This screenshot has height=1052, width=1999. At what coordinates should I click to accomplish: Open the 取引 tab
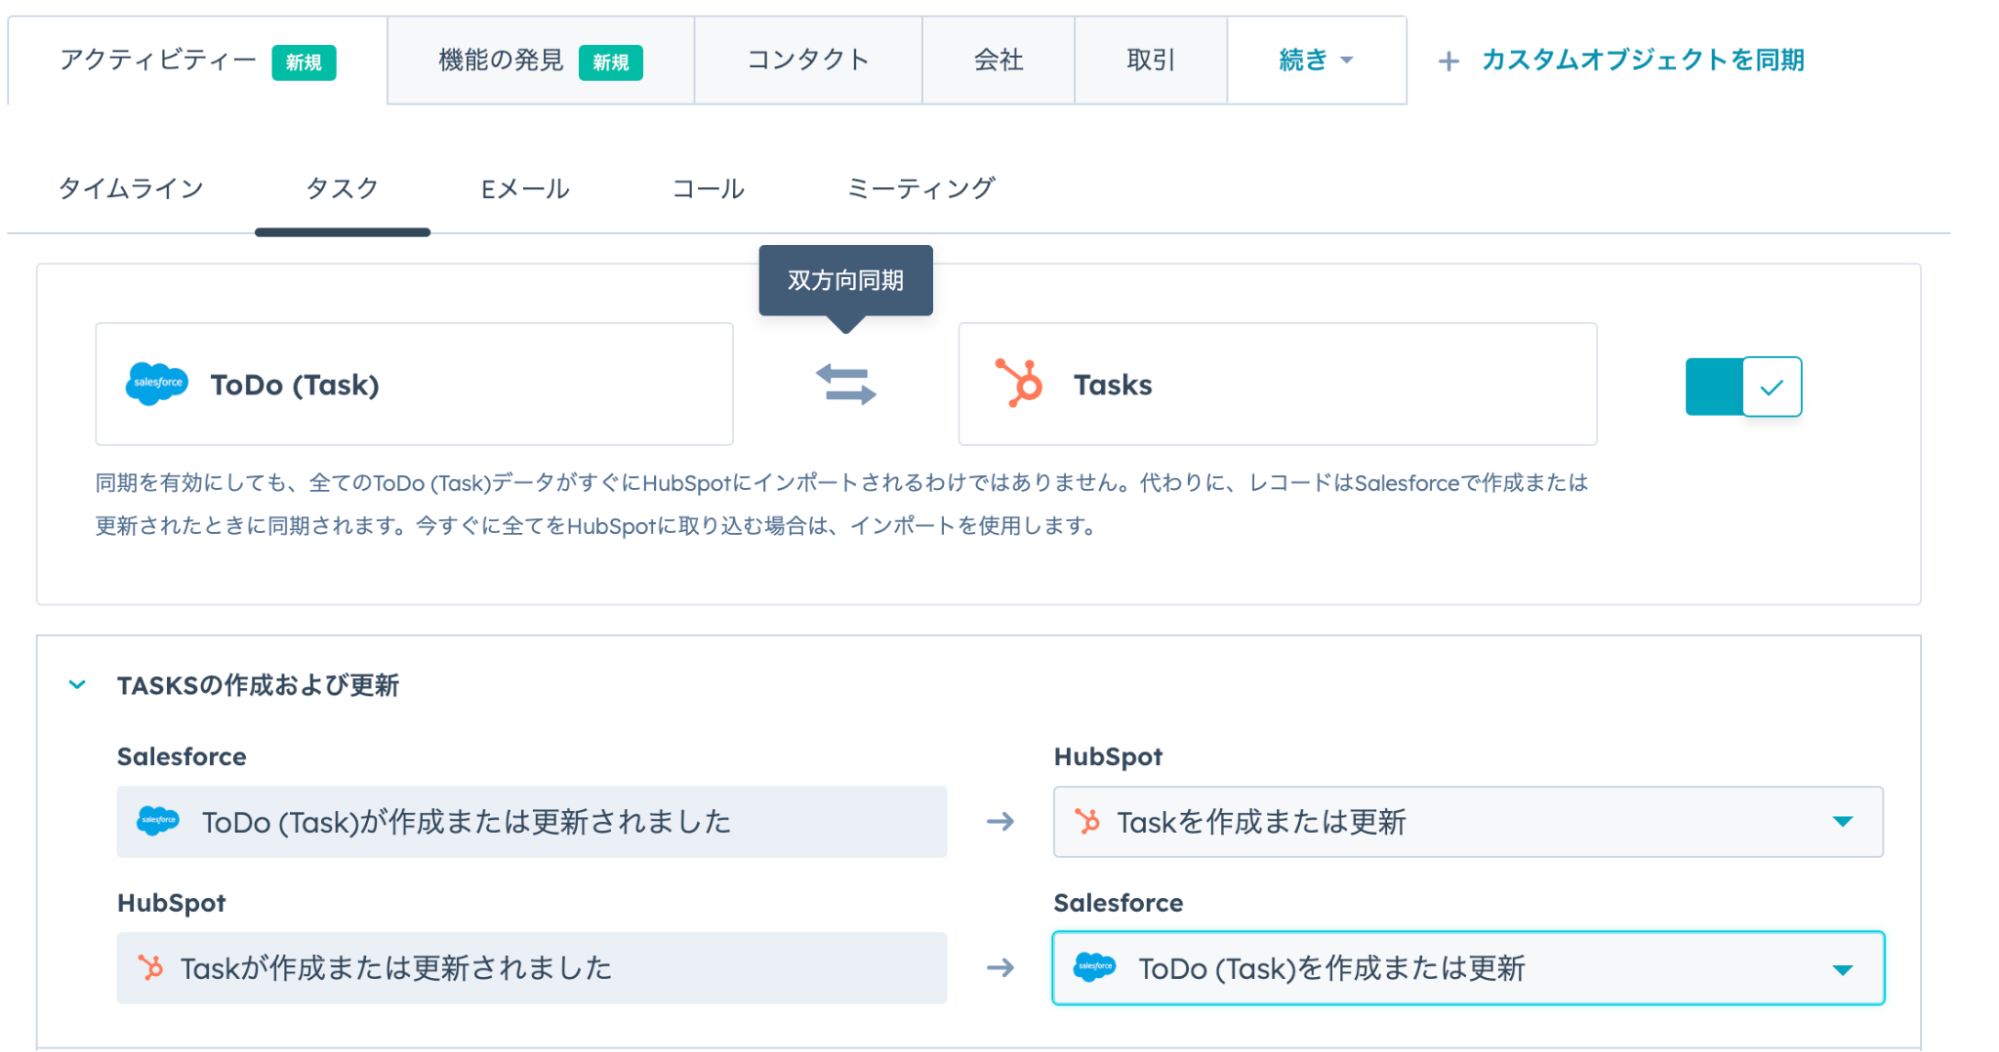click(x=1151, y=60)
